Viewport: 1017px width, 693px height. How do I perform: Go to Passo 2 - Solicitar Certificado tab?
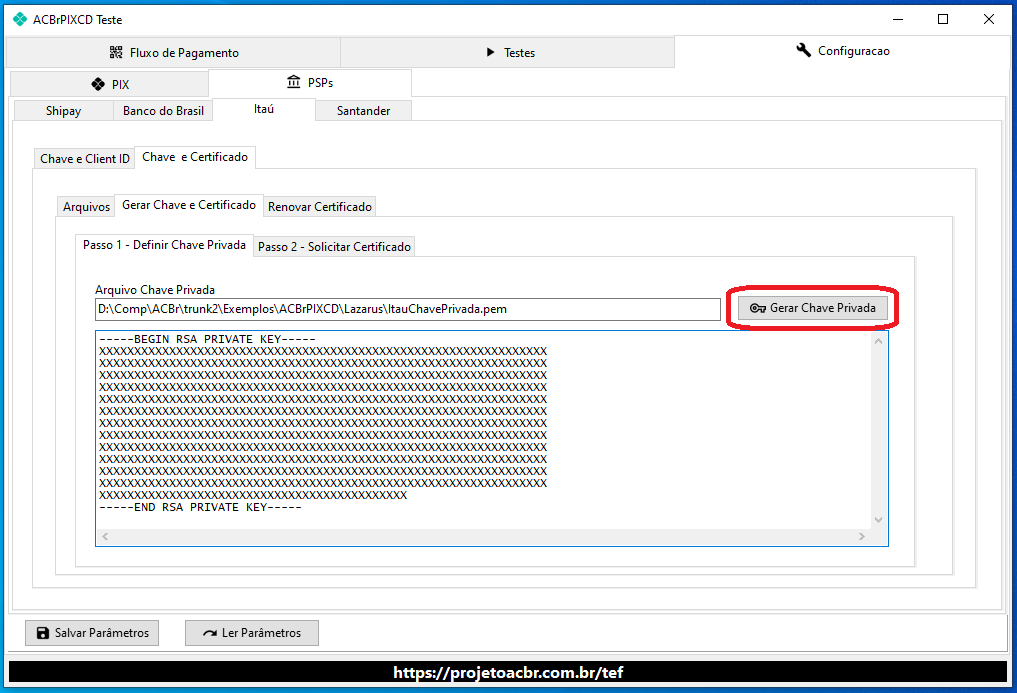click(334, 247)
